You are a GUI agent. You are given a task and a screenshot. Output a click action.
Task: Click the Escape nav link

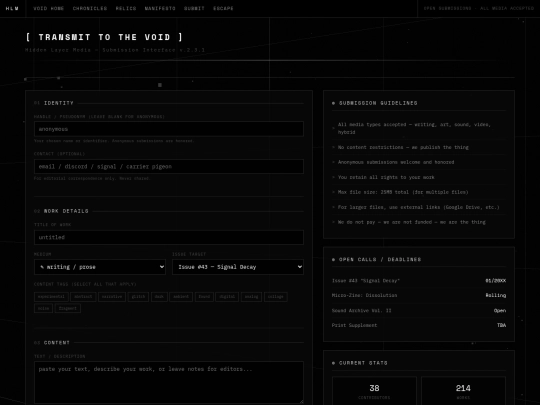pos(223,8)
